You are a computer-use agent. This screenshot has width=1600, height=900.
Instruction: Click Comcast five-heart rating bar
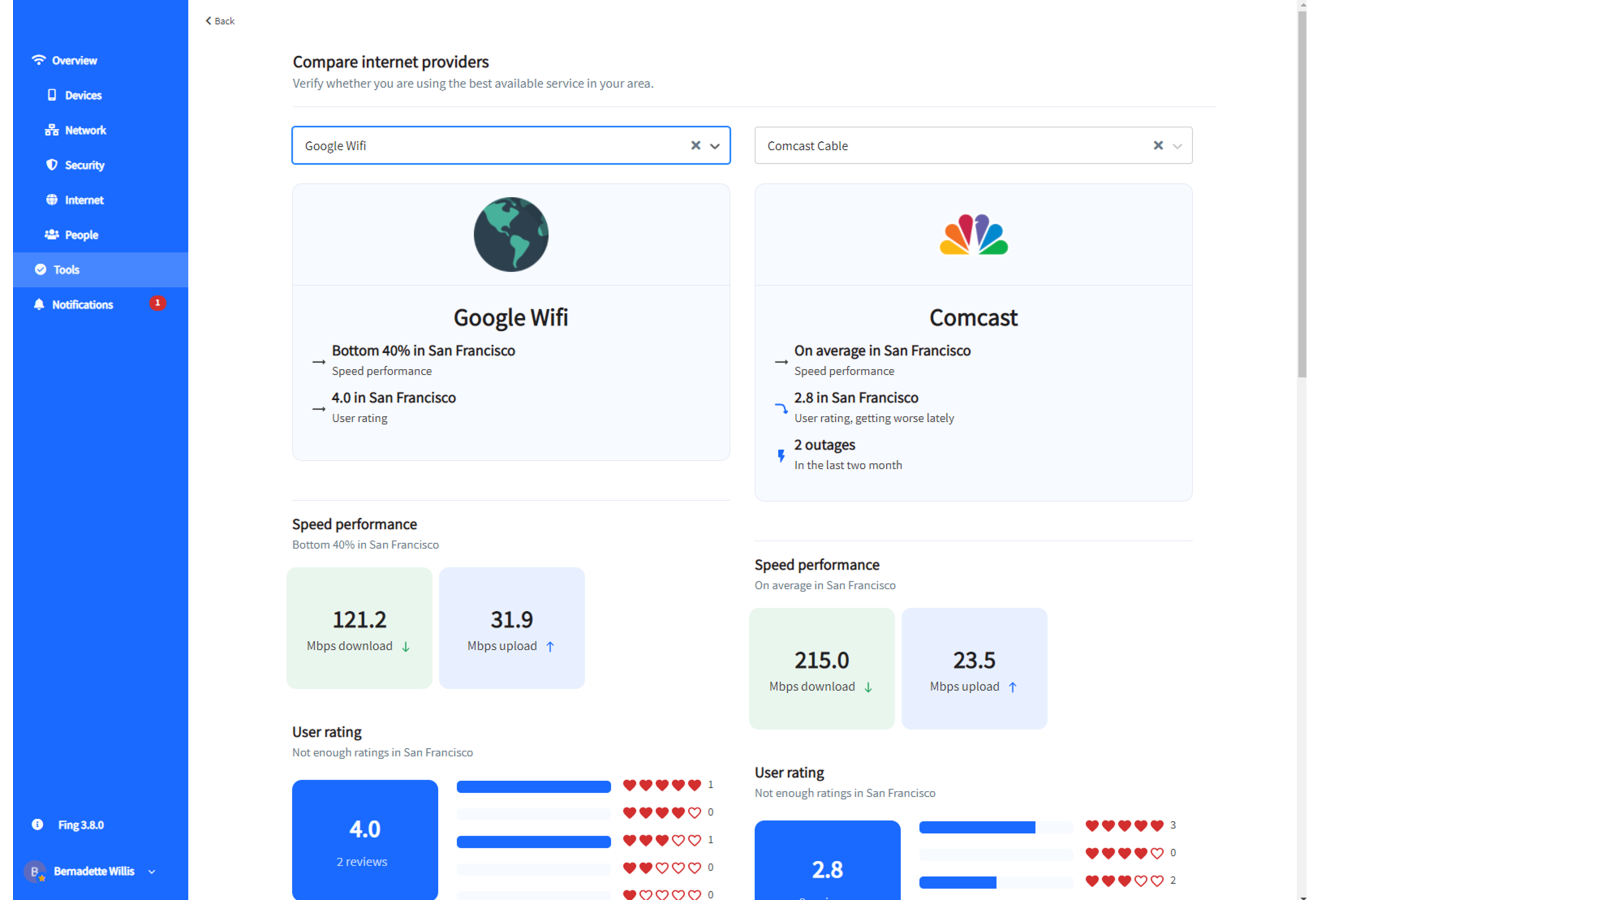pyautogui.click(x=996, y=827)
